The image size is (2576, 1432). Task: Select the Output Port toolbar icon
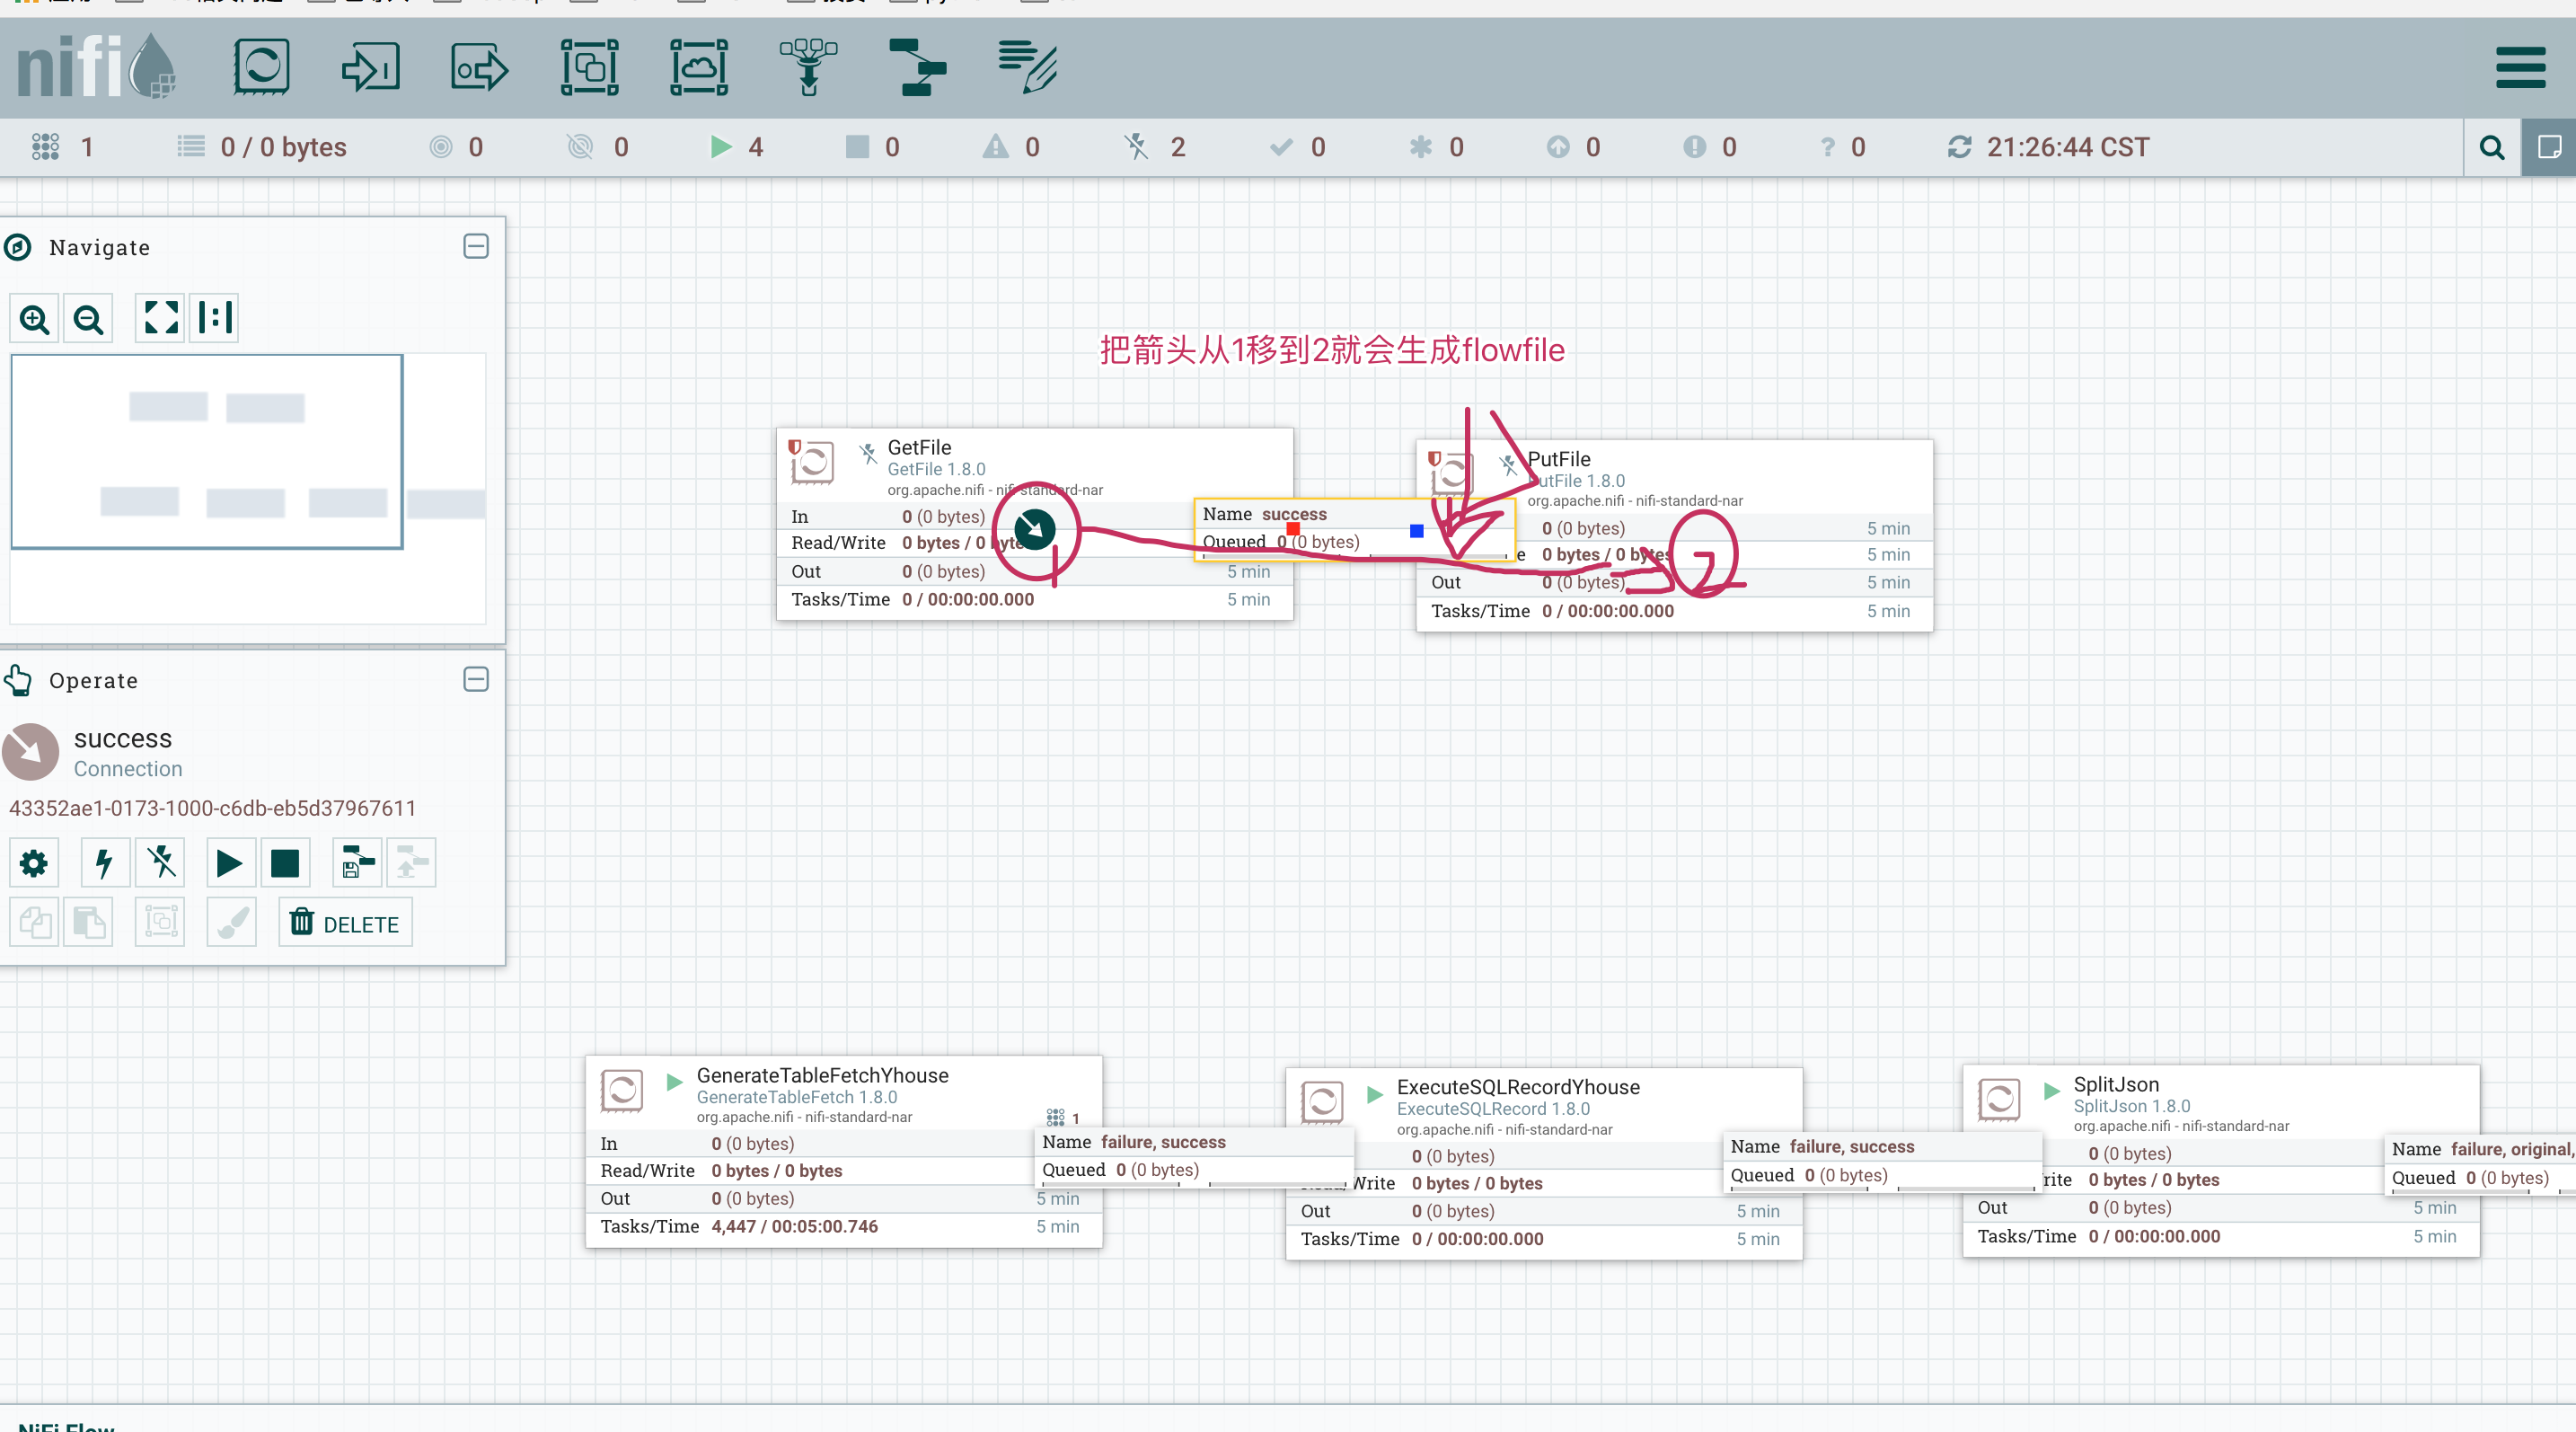[x=479, y=67]
